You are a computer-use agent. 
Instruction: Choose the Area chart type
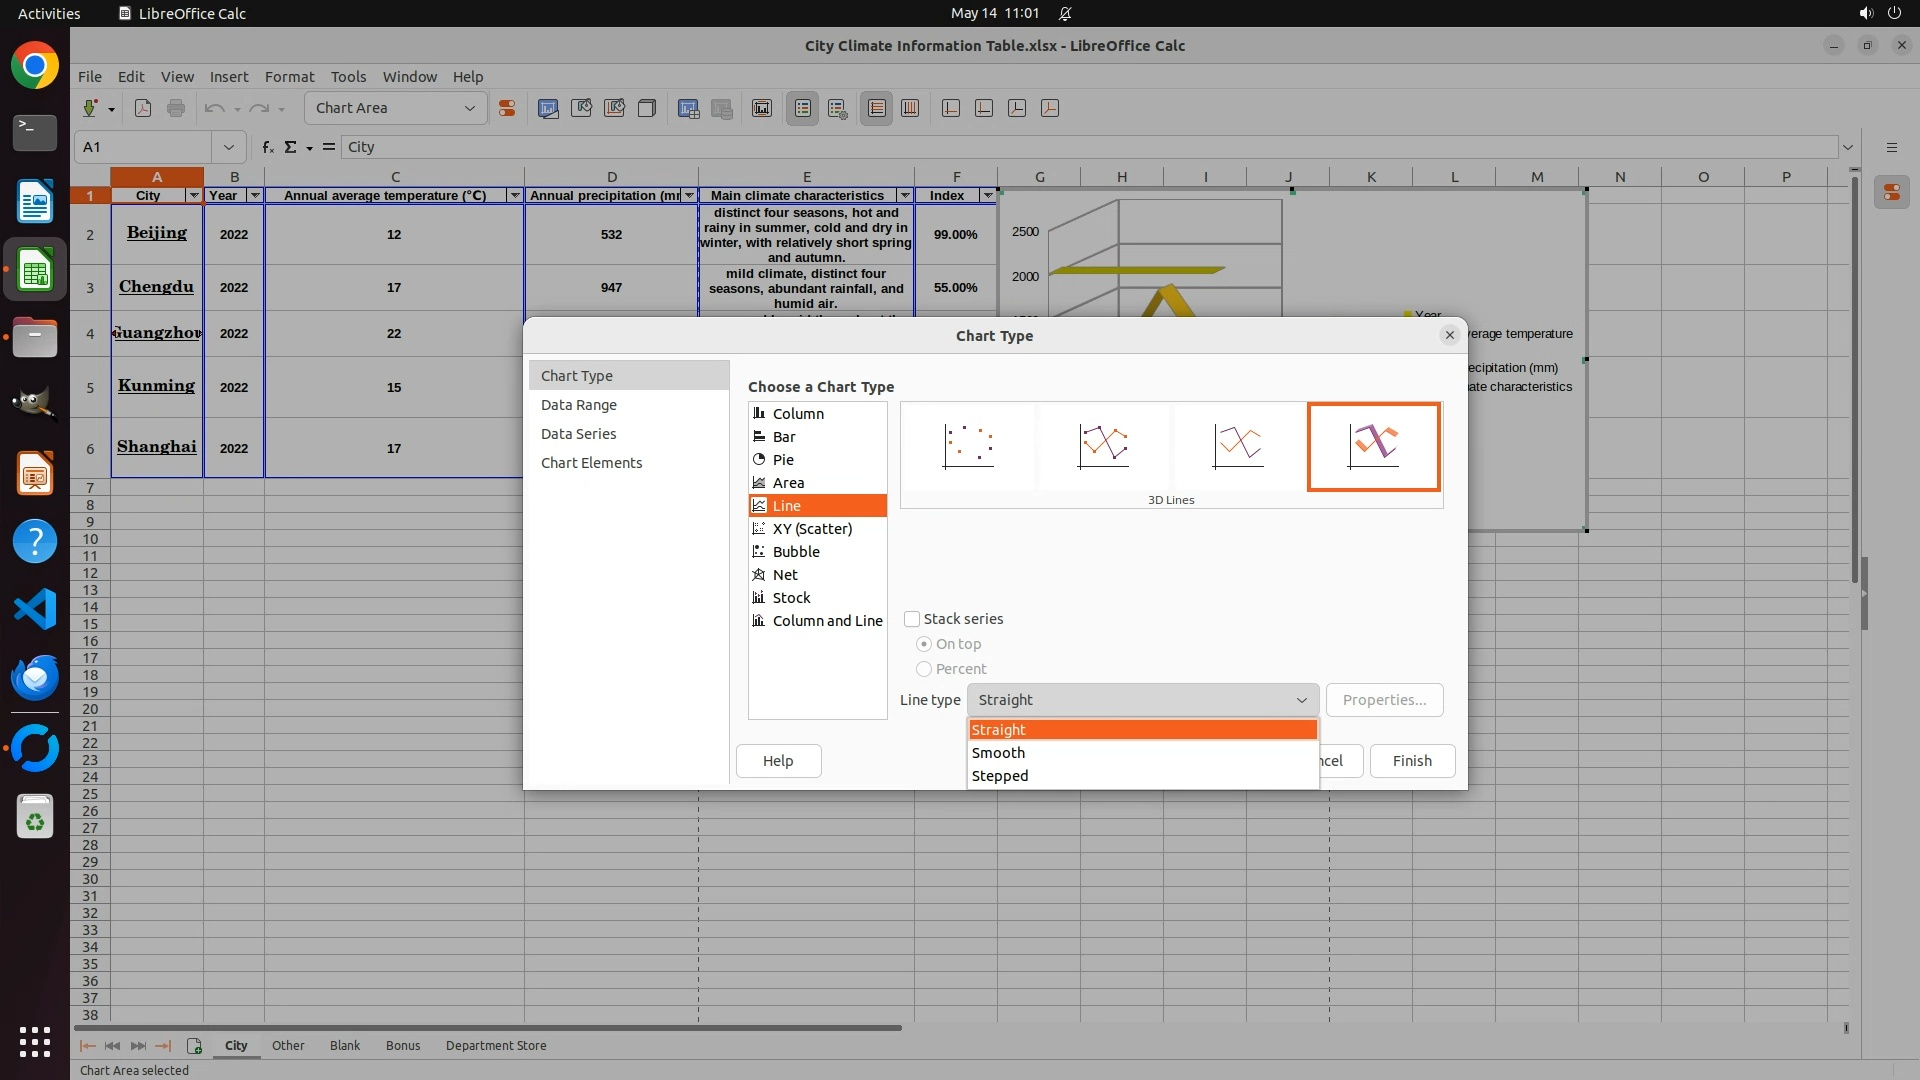click(x=788, y=483)
